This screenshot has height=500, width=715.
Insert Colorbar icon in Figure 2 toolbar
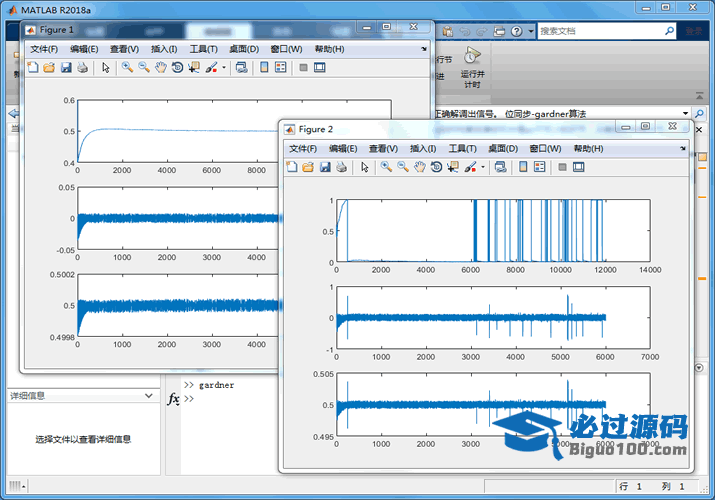[523, 167]
